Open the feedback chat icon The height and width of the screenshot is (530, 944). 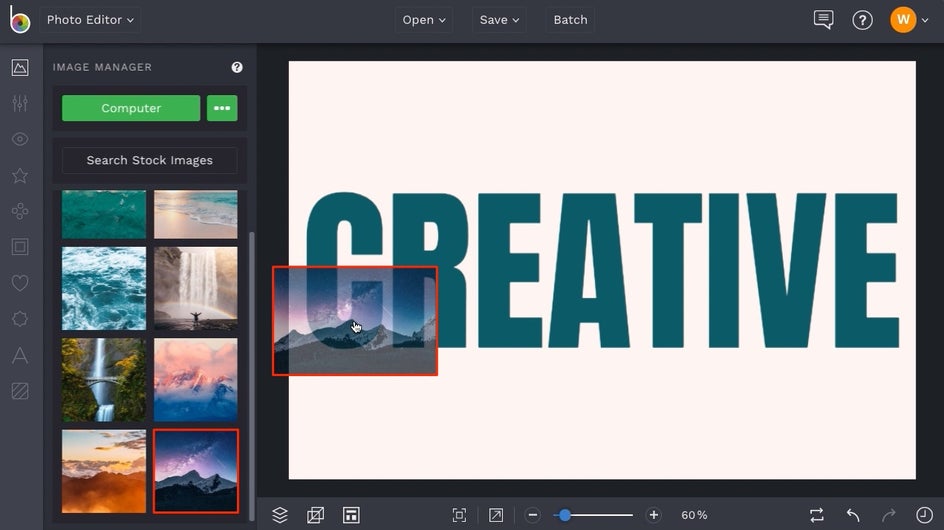point(824,20)
